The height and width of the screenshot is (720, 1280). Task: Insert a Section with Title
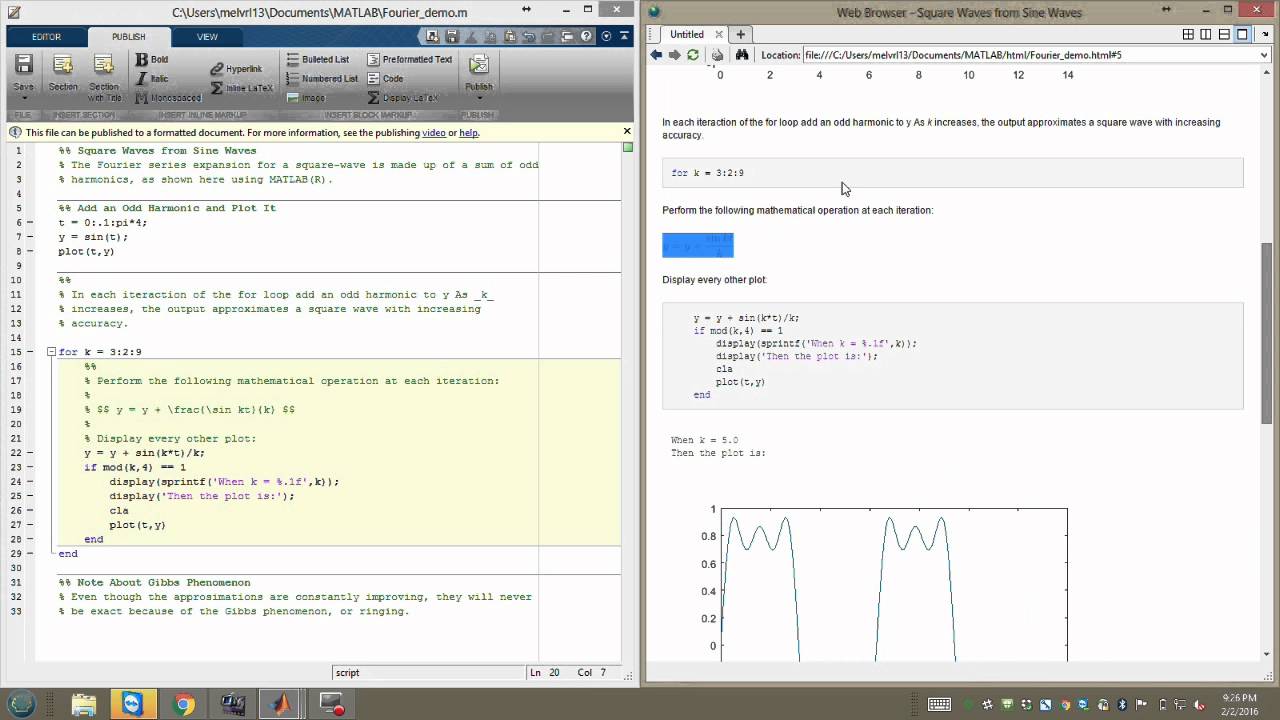[x=104, y=77]
